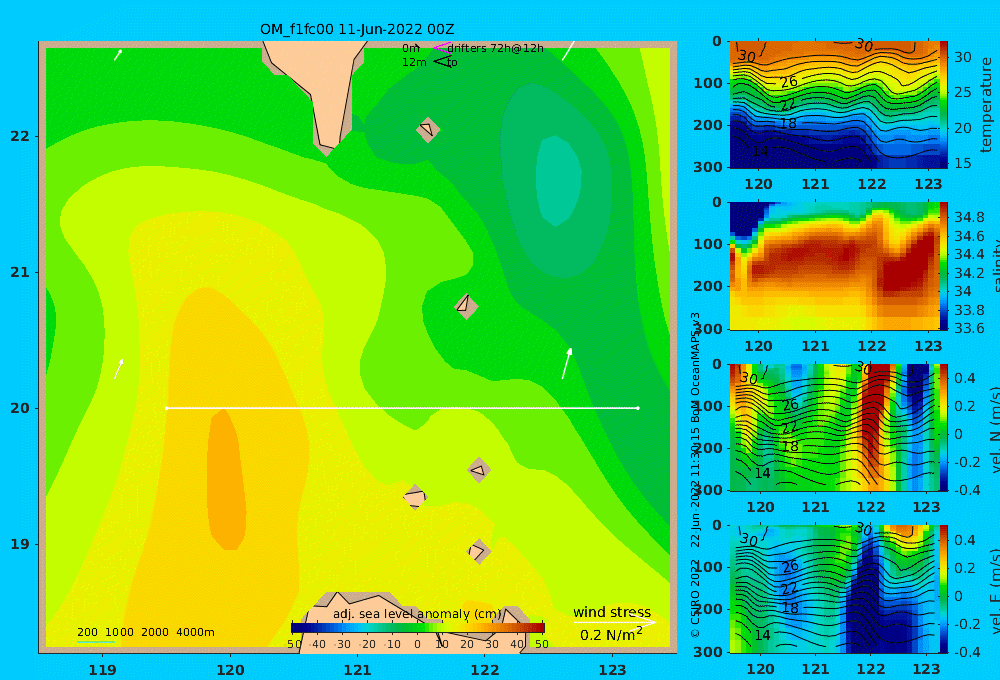
Task: Click the 'wind stress' legend label
Action: click(612, 612)
